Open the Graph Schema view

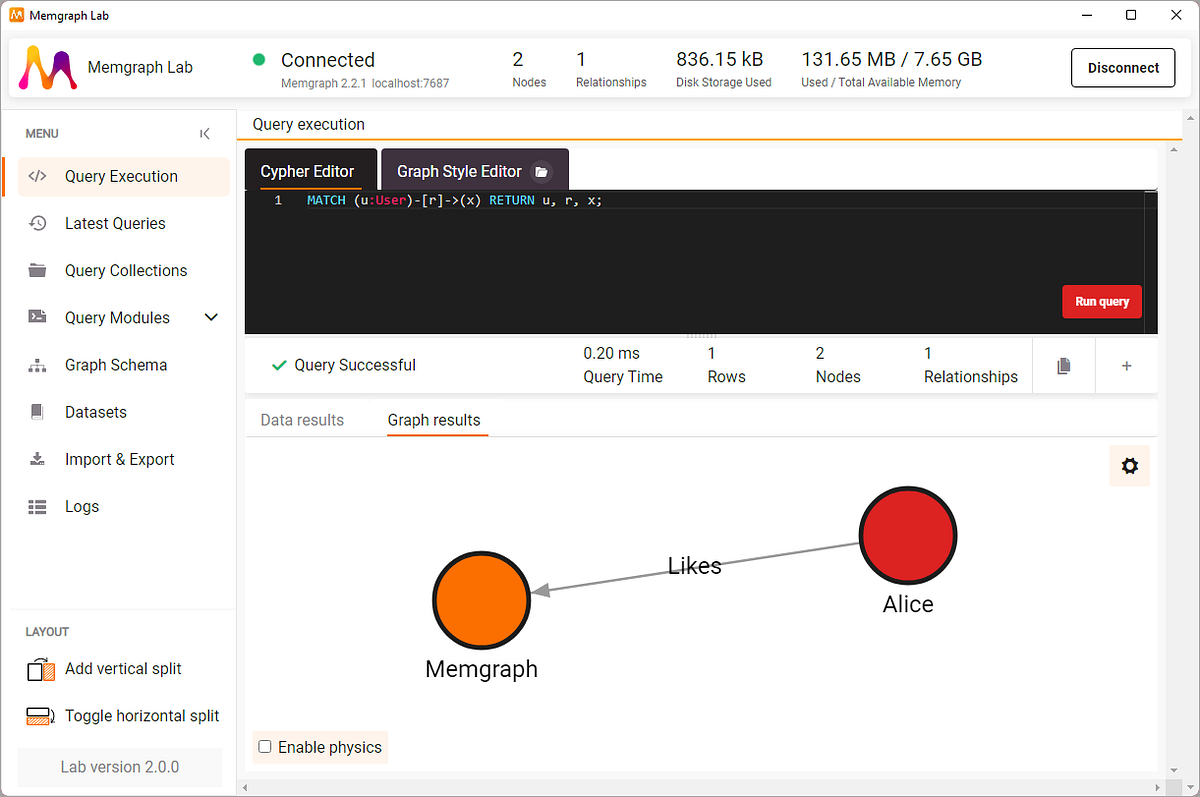116,365
